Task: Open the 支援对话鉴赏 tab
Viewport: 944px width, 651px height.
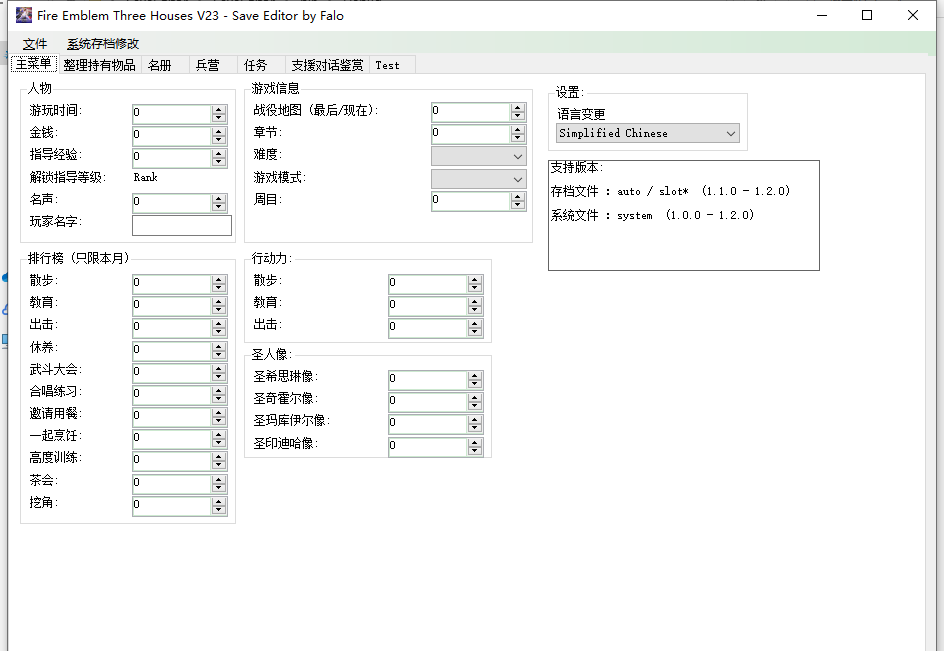Action: click(328, 65)
